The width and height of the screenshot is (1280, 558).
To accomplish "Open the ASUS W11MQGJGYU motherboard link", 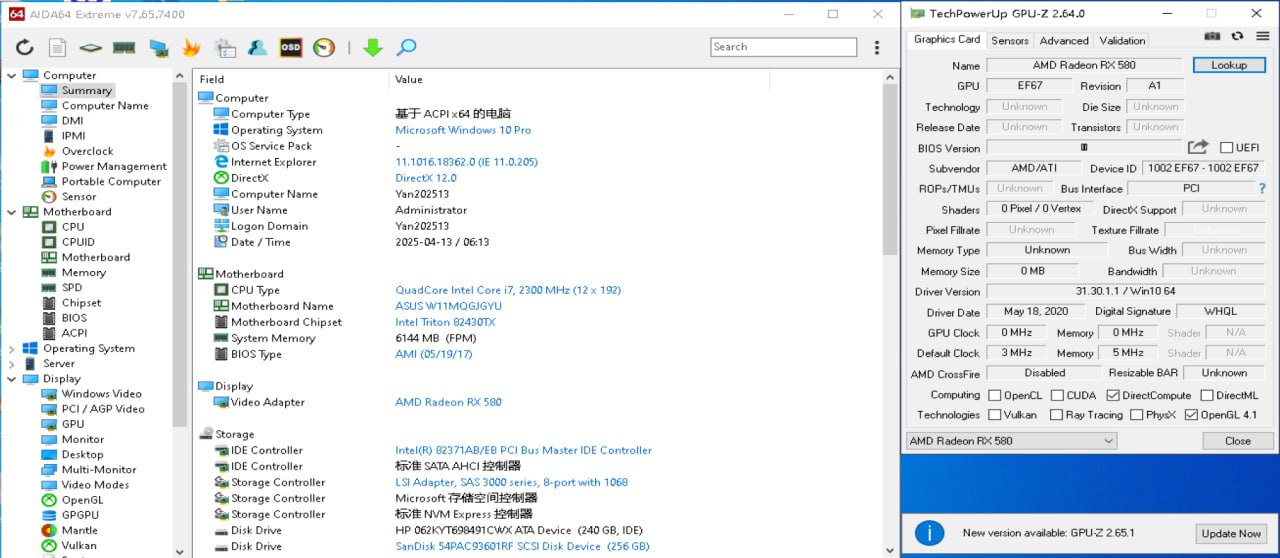I will click(x=448, y=306).
